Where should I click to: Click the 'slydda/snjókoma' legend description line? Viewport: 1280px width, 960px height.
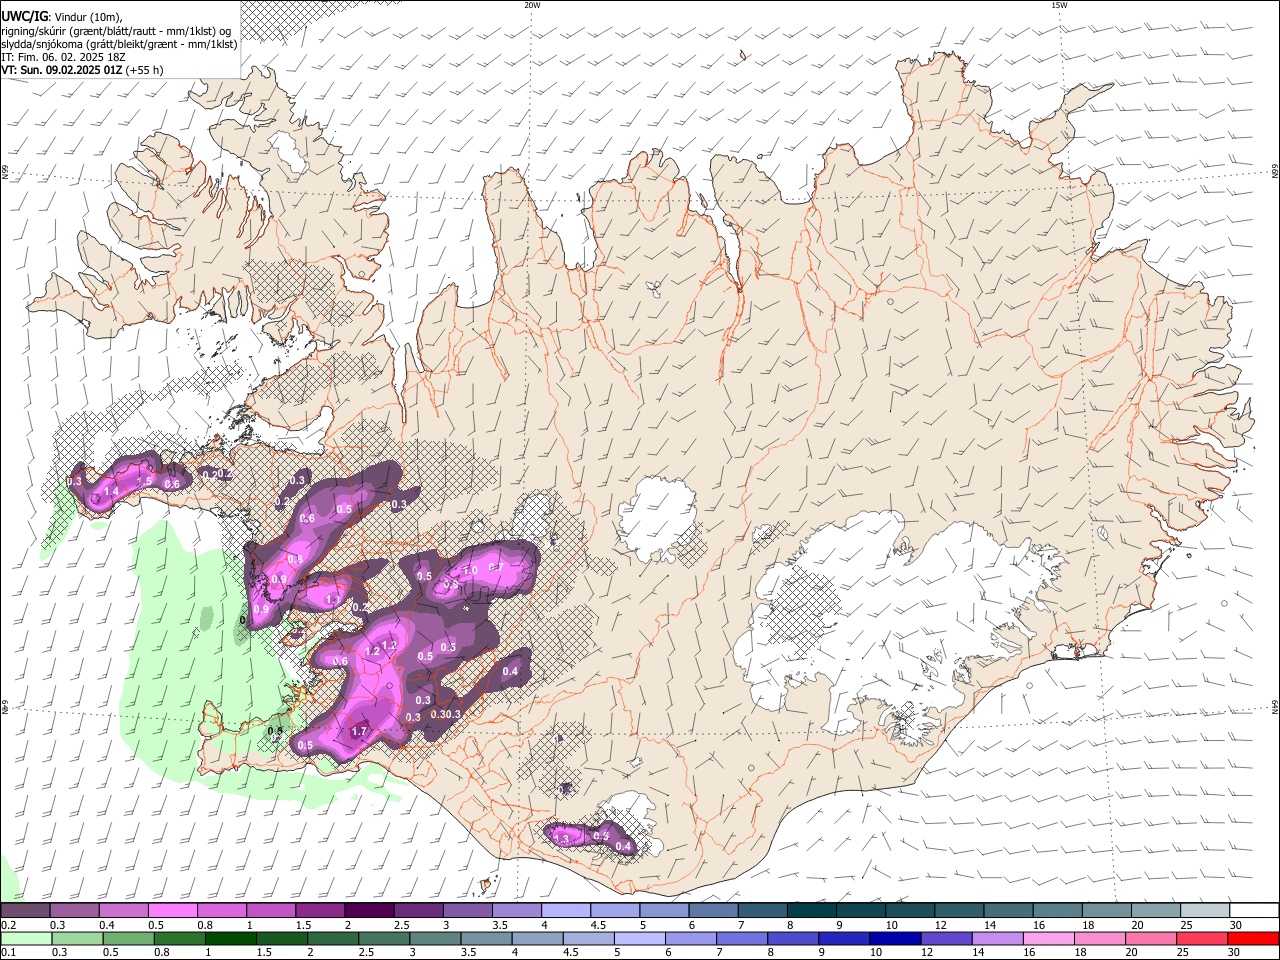[x=119, y=44]
